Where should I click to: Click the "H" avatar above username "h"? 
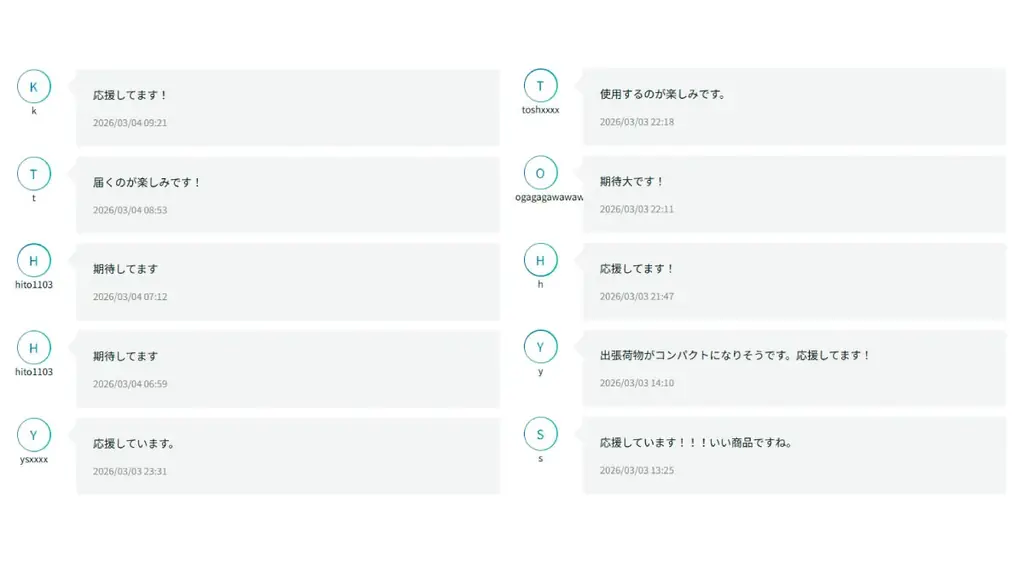click(540, 260)
